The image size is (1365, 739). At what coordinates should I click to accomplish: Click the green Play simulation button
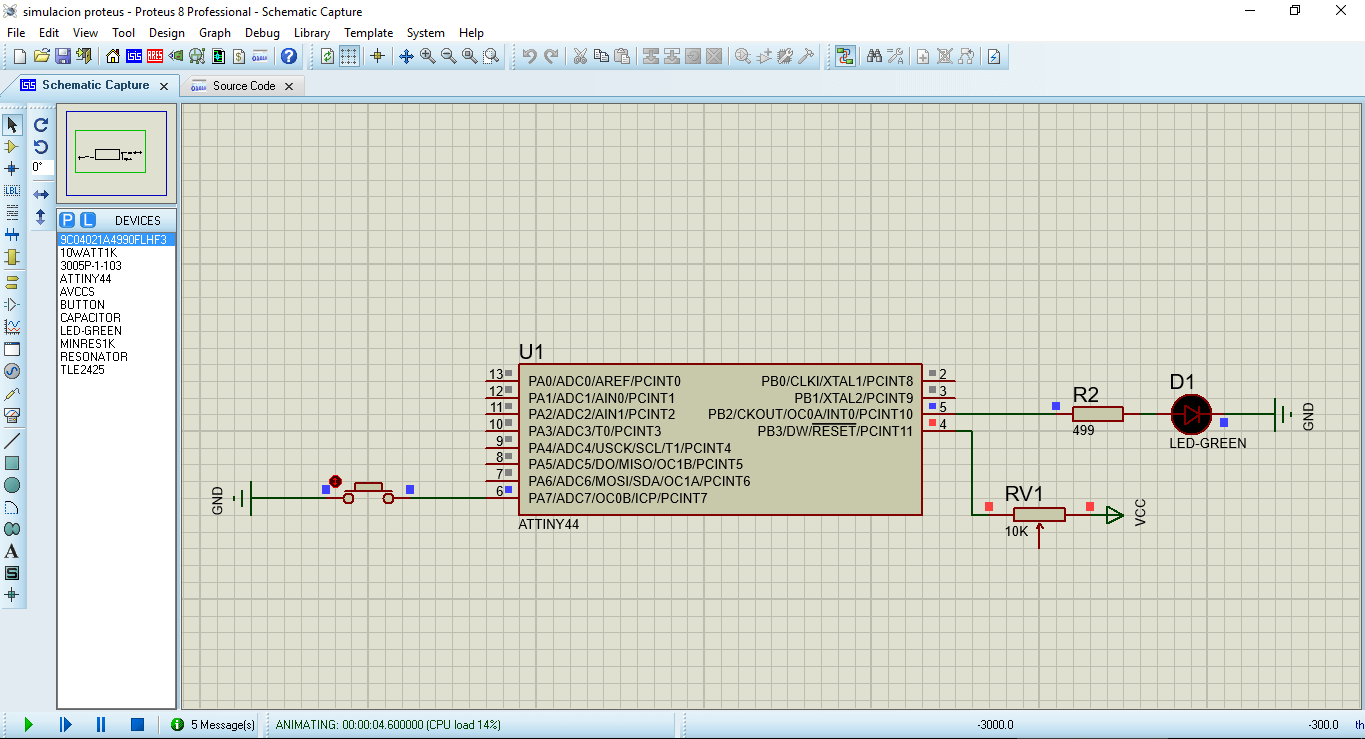(x=28, y=724)
